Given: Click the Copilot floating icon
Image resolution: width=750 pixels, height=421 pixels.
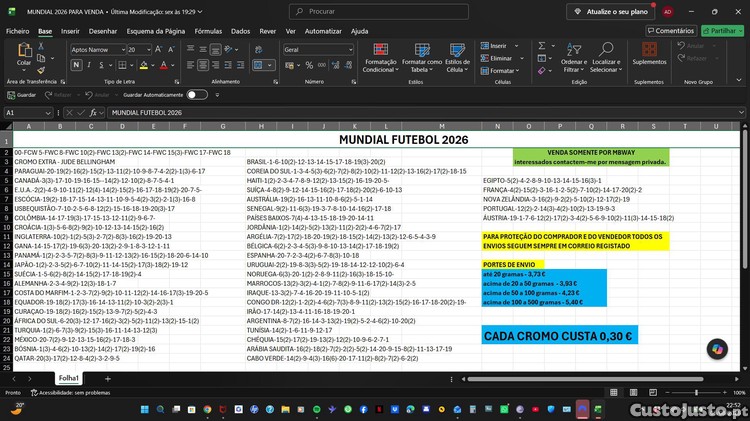Looking at the screenshot, I should pyautogui.click(x=717, y=349).
